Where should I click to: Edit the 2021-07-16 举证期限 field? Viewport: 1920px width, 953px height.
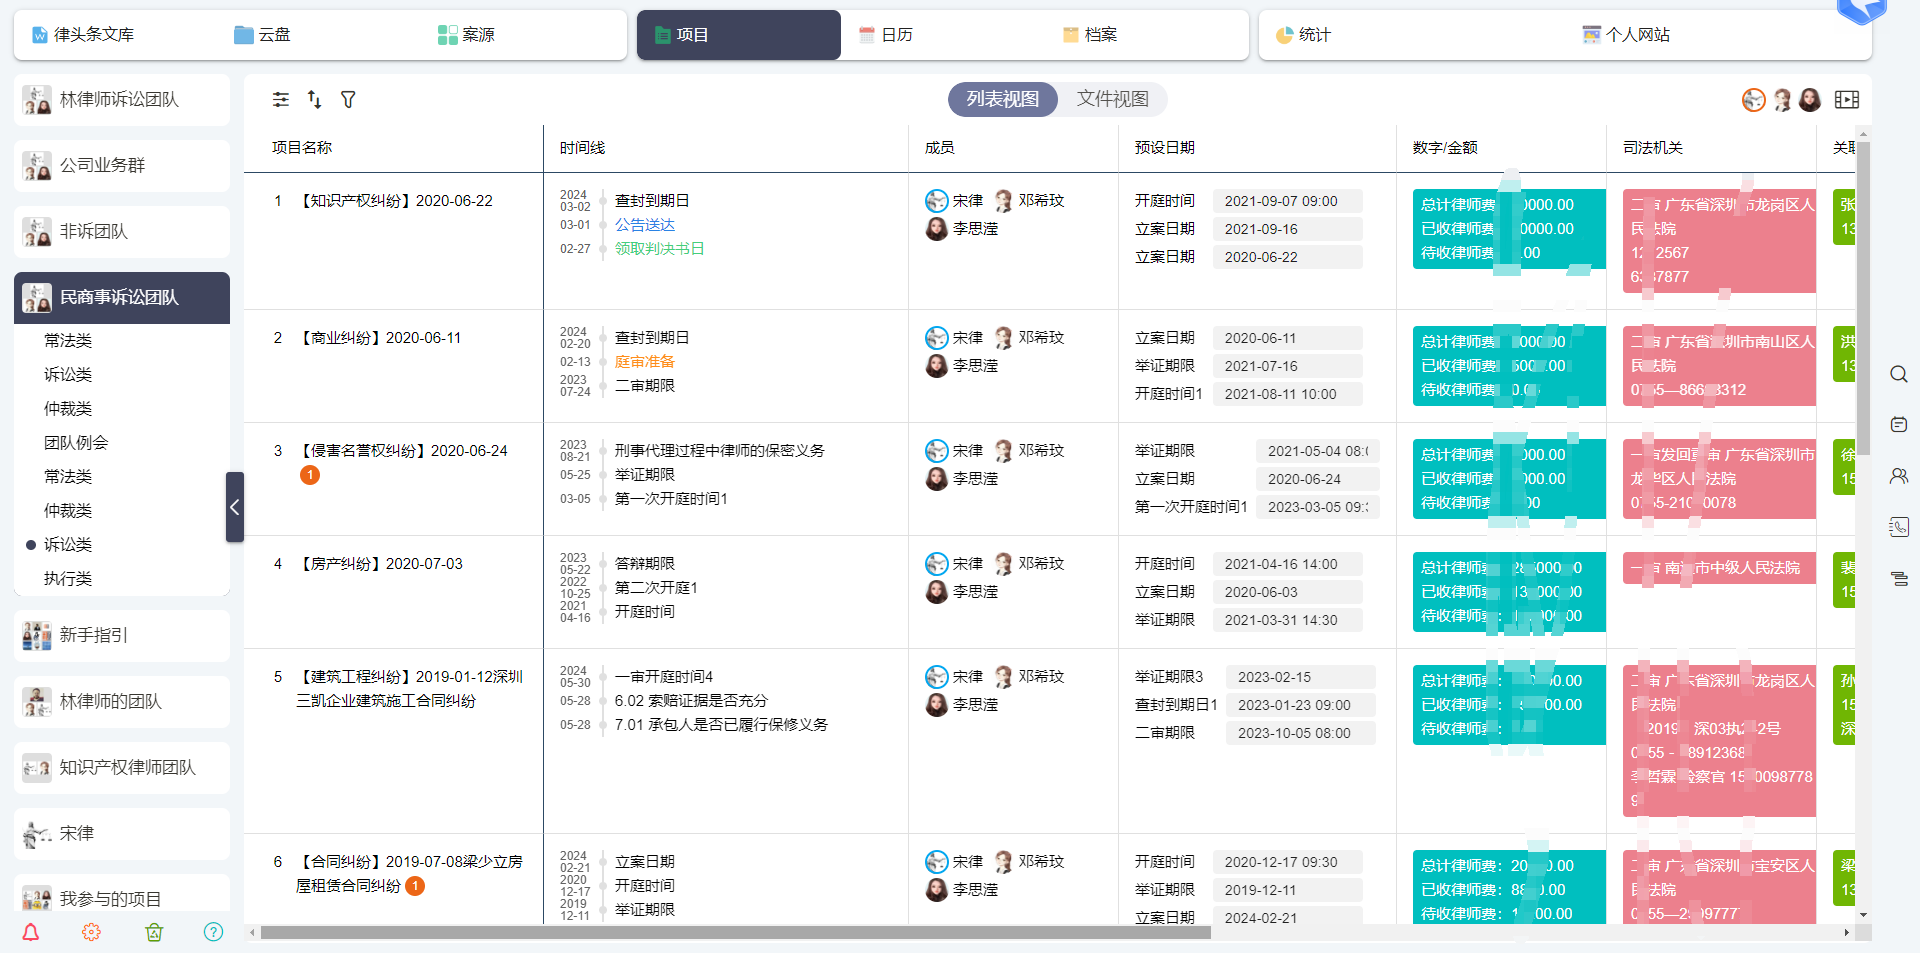[x=1288, y=366]
